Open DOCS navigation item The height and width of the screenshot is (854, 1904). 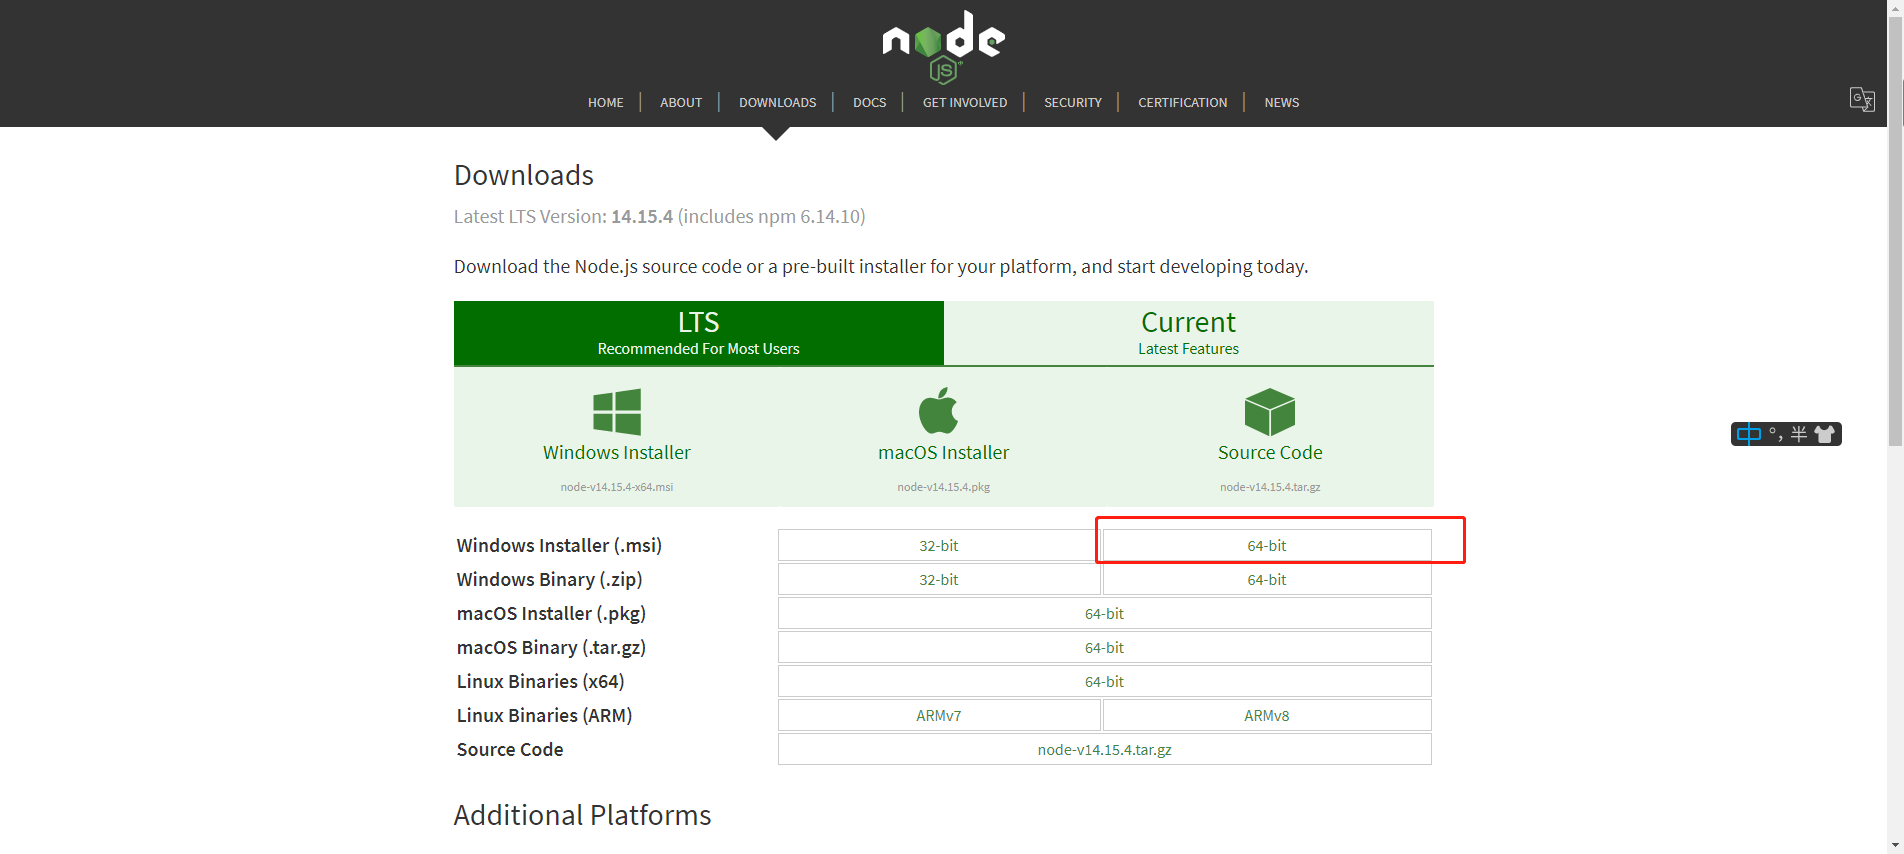(x=870, y=103)
